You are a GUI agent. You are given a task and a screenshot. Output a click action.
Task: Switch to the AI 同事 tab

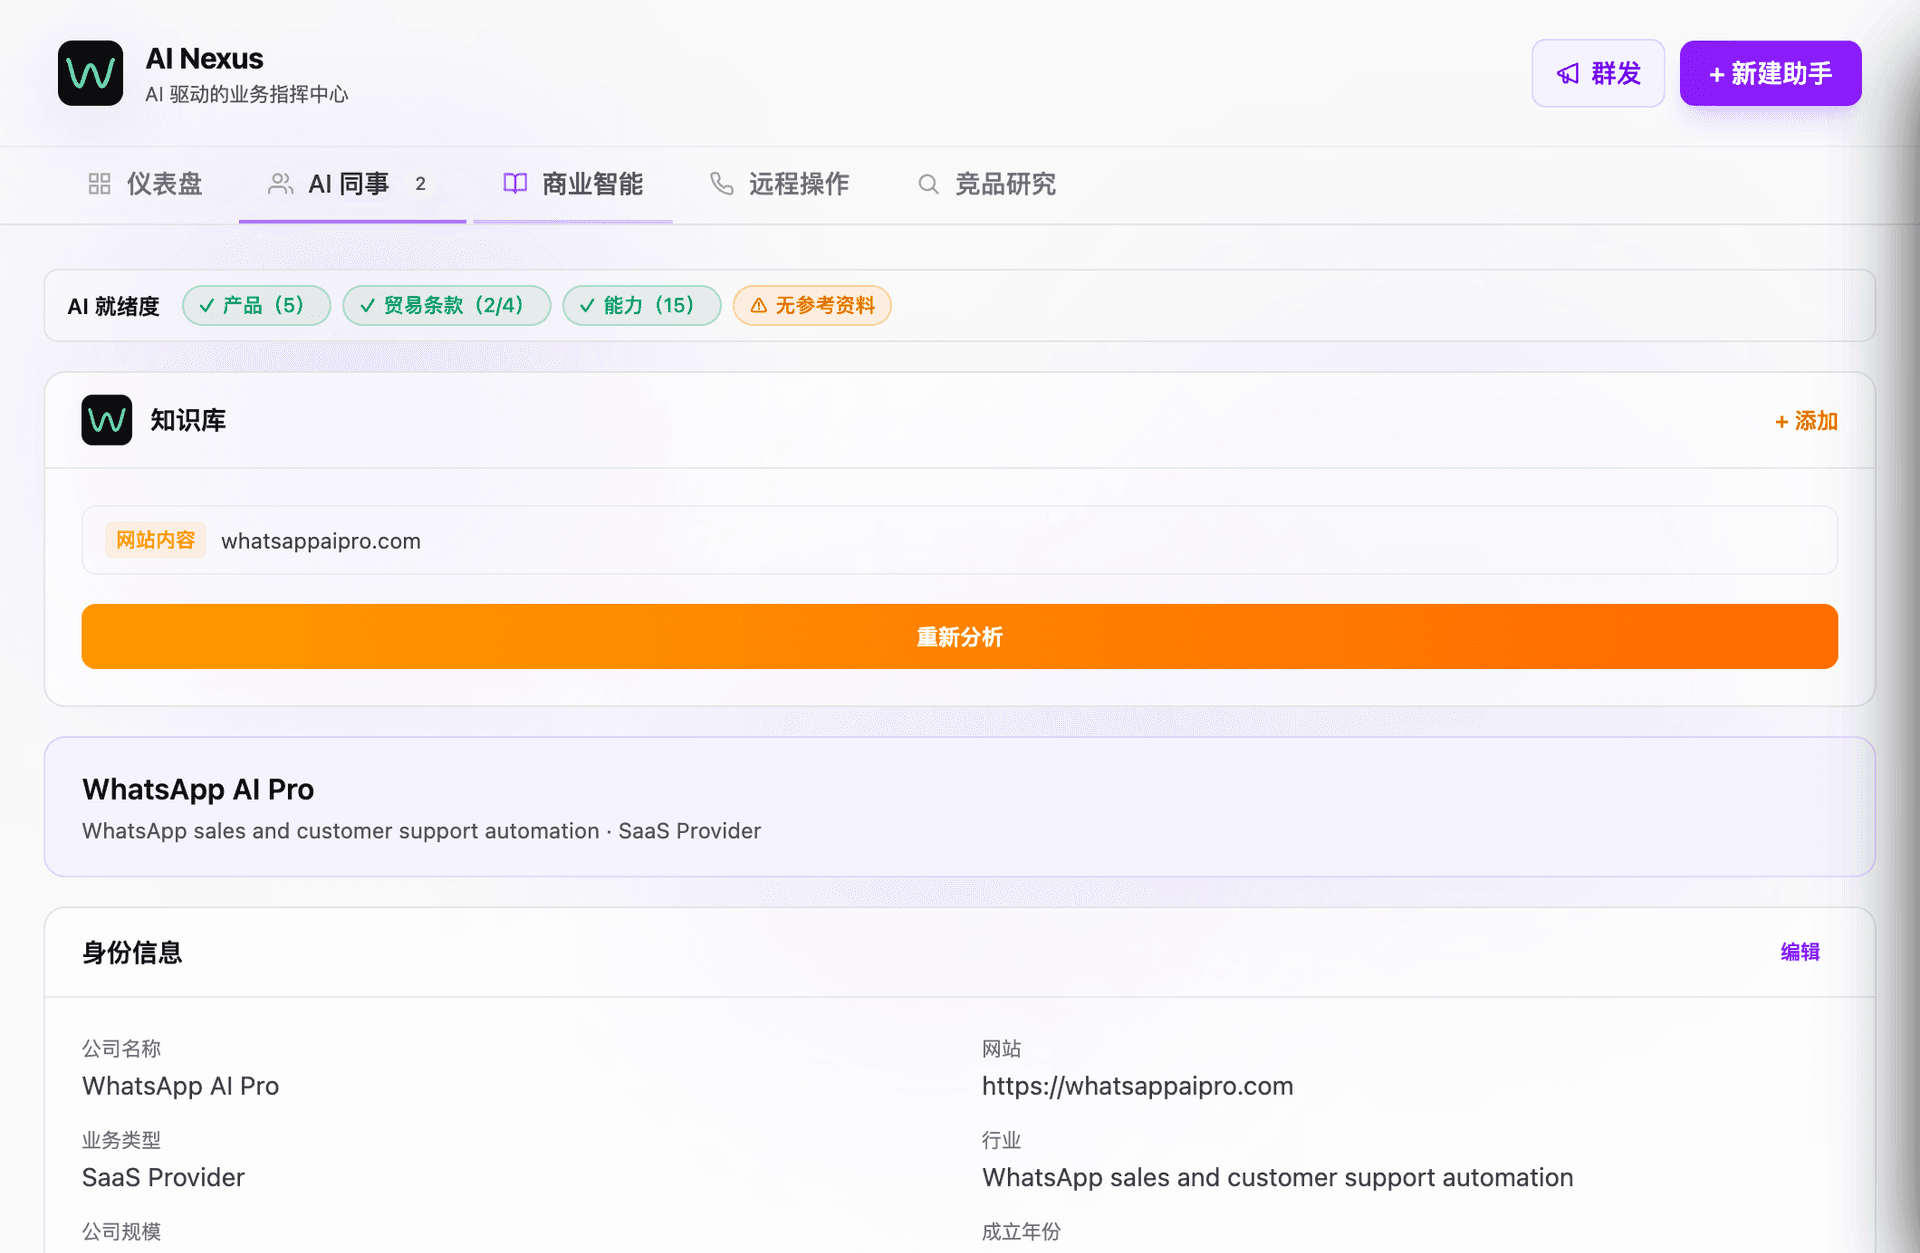point(352,184)
